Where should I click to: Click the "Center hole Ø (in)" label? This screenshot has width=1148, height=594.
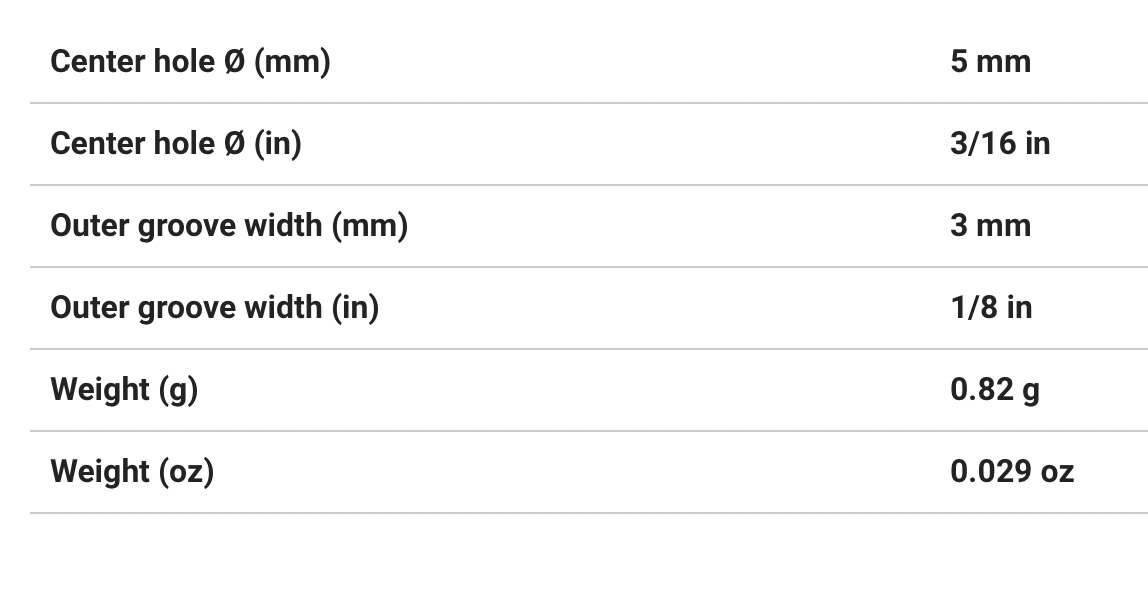[x=176, y=144]
